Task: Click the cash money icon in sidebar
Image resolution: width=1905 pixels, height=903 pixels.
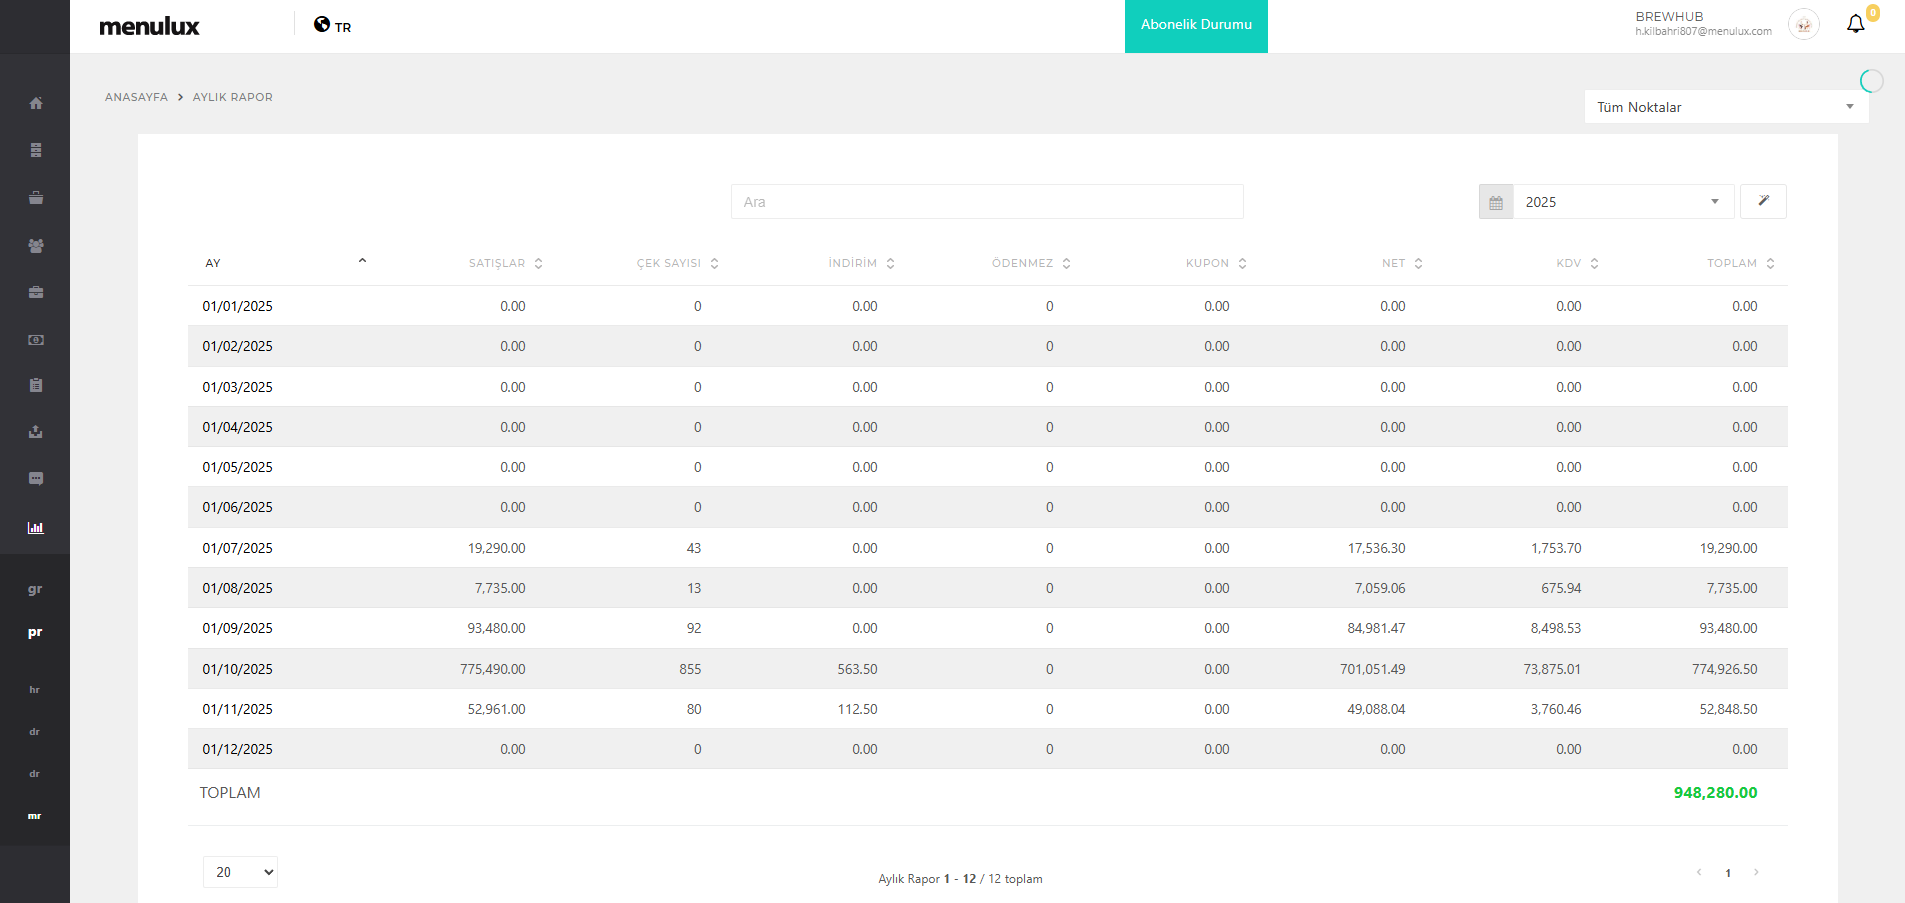Action: (36, 340)
